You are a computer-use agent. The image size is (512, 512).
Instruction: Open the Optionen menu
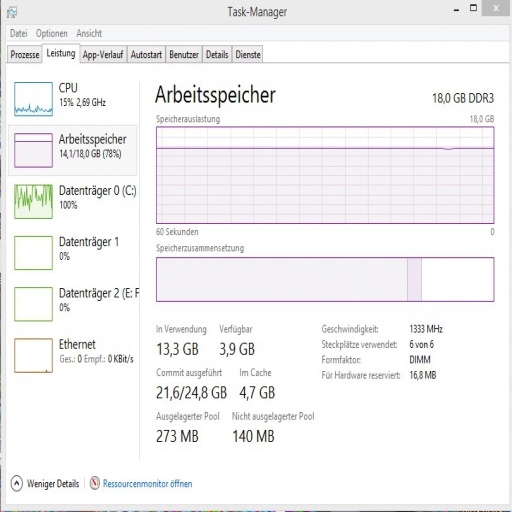click(52, 33)
